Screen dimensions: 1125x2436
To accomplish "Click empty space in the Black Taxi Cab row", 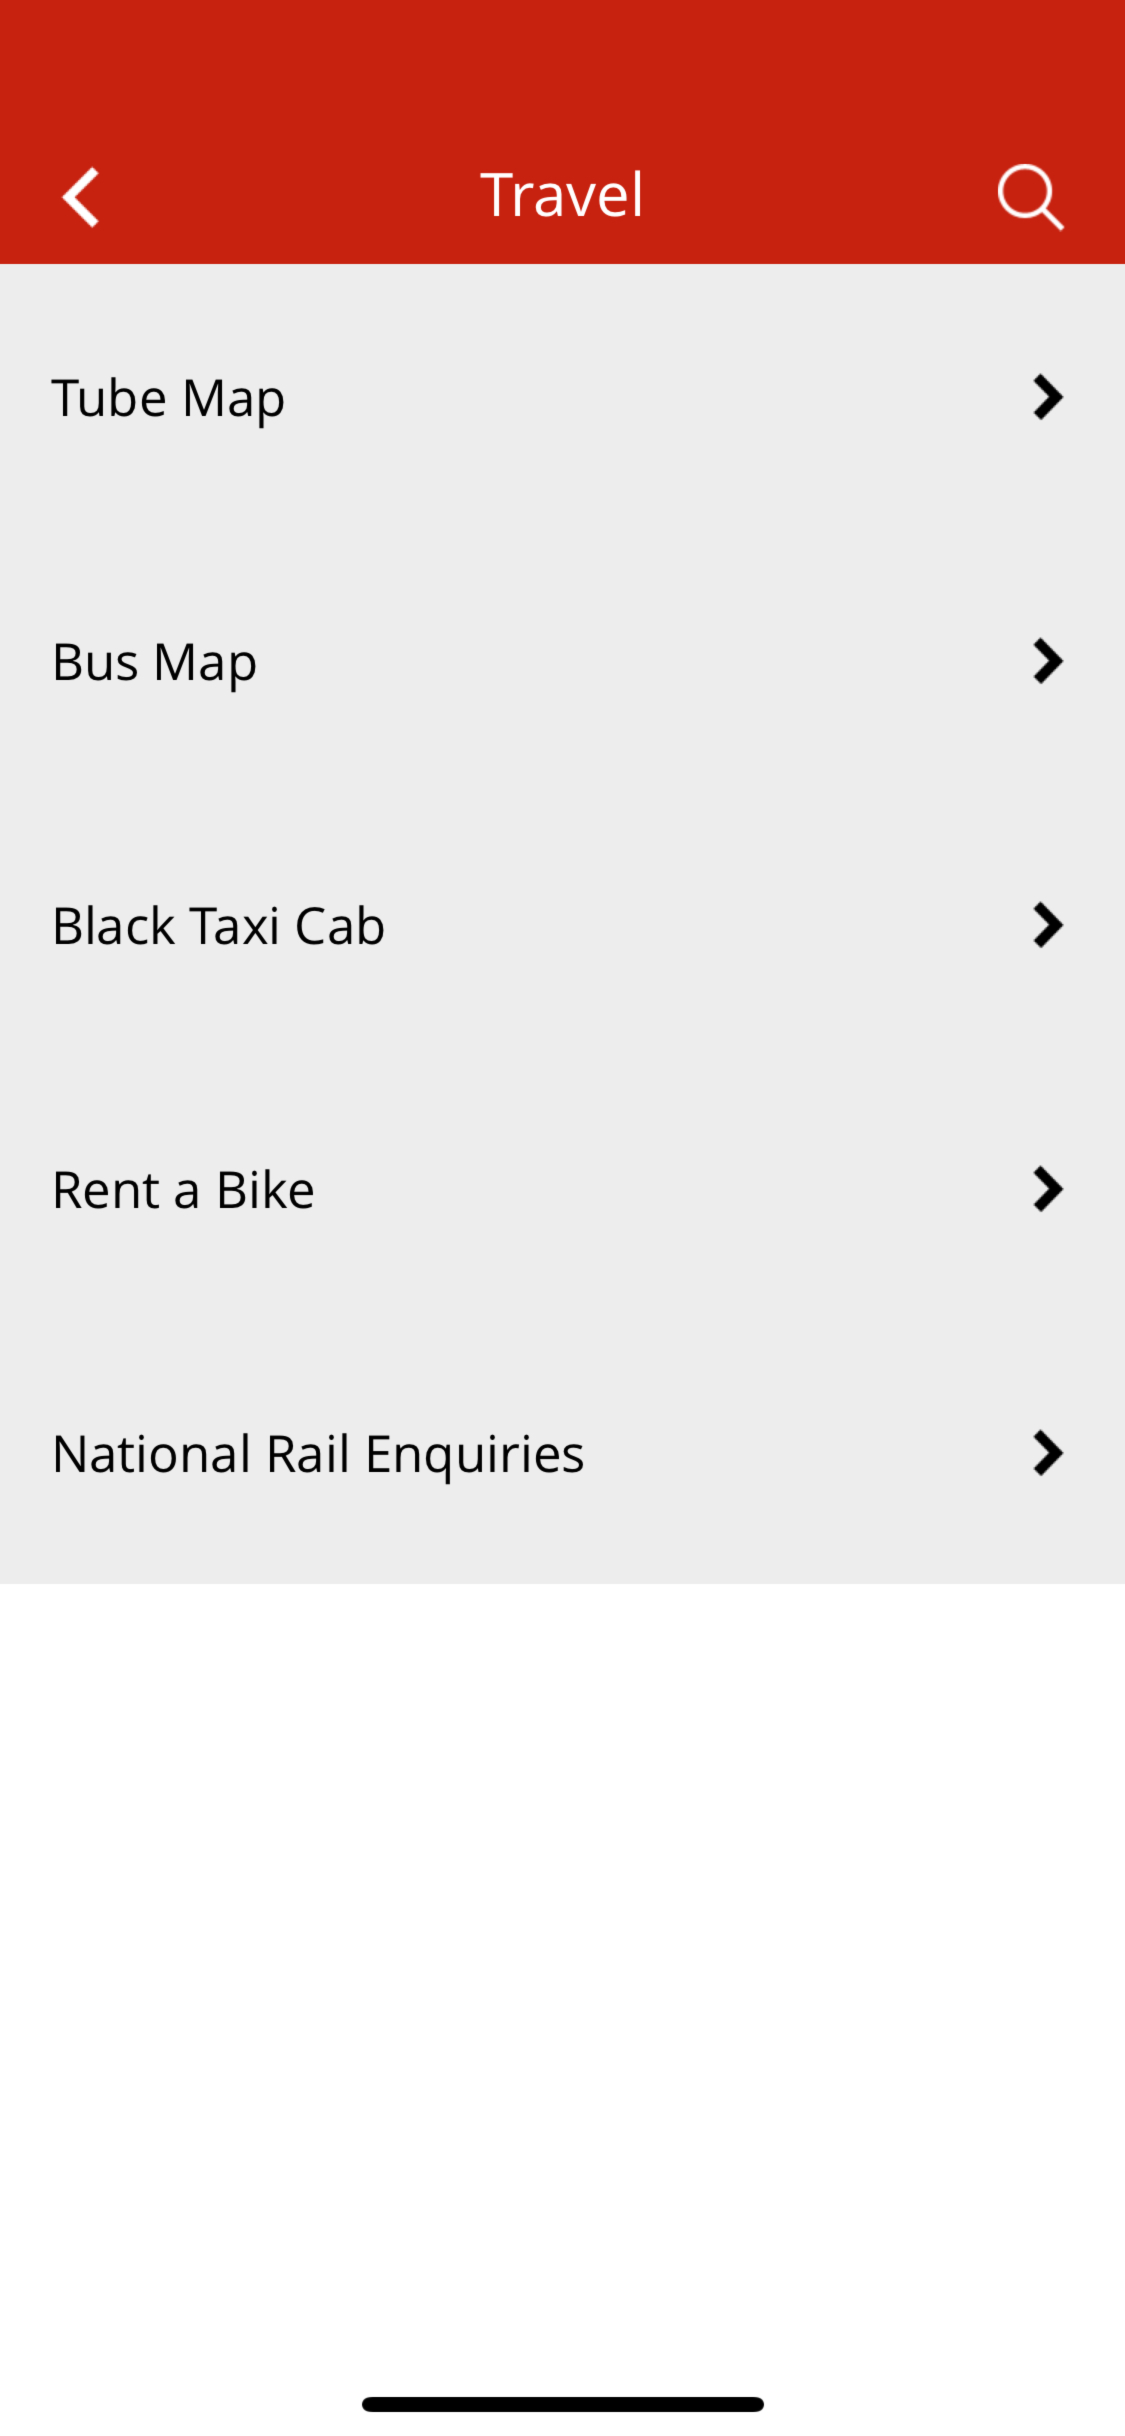I will [700, 925].
